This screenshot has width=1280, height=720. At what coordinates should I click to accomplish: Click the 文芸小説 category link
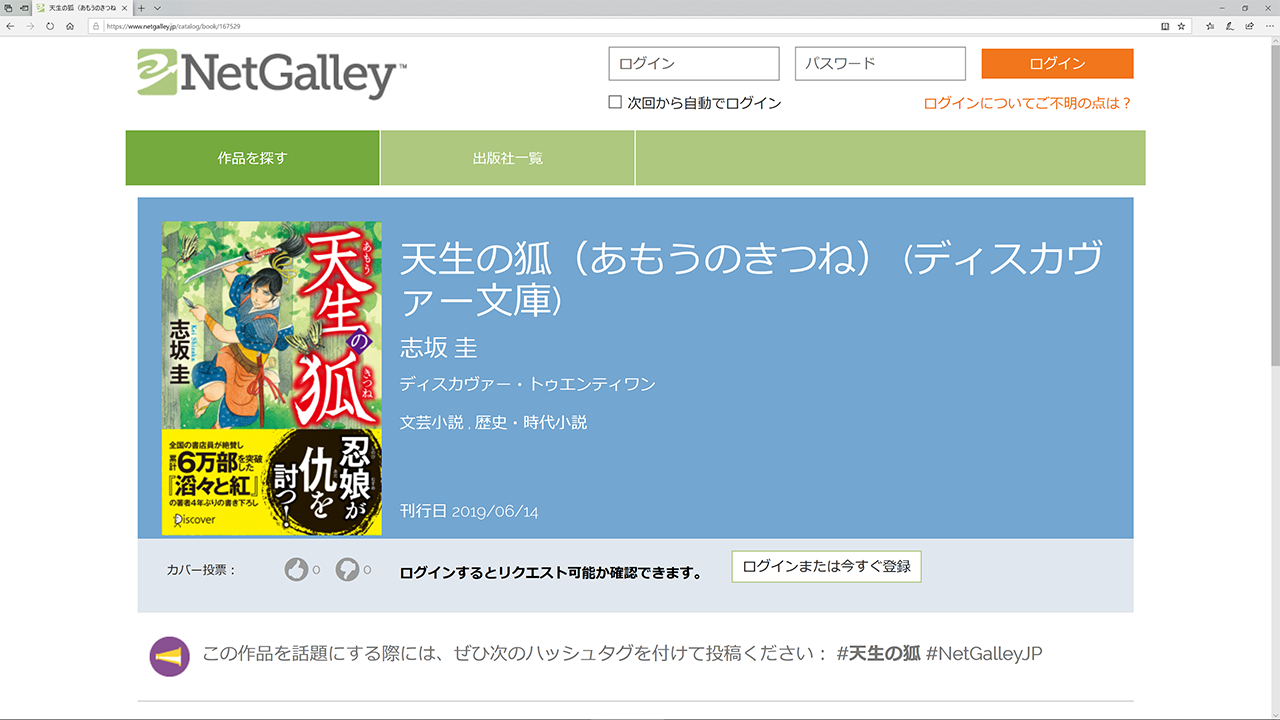431,422
